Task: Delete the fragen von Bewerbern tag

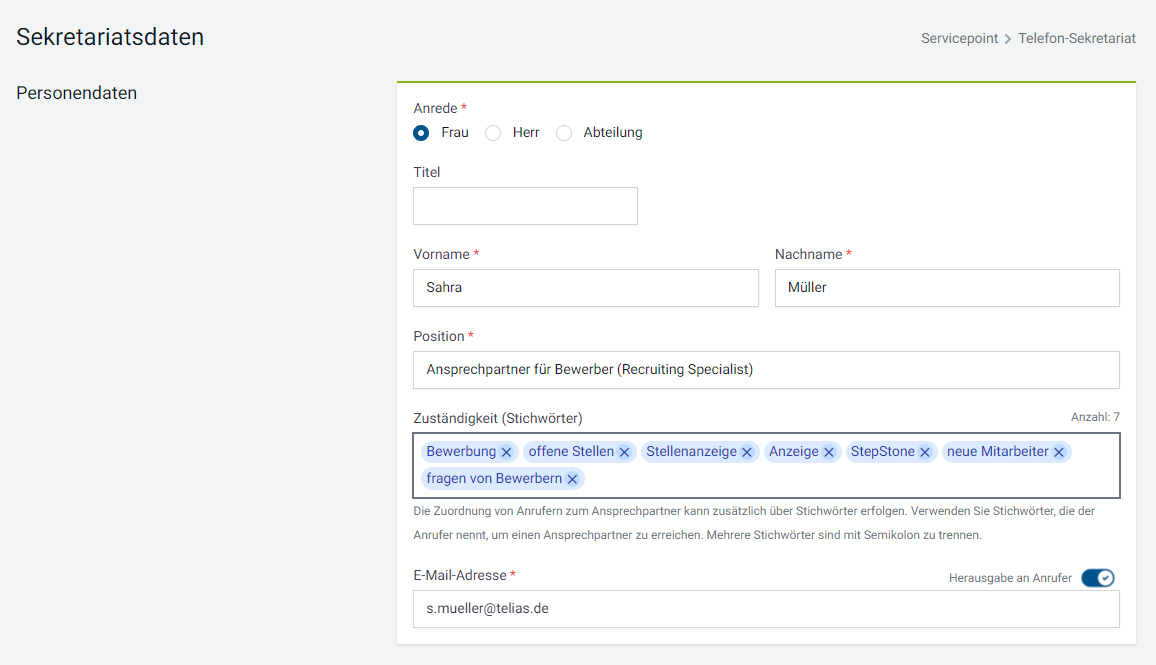Action: [x=572, y=479]
